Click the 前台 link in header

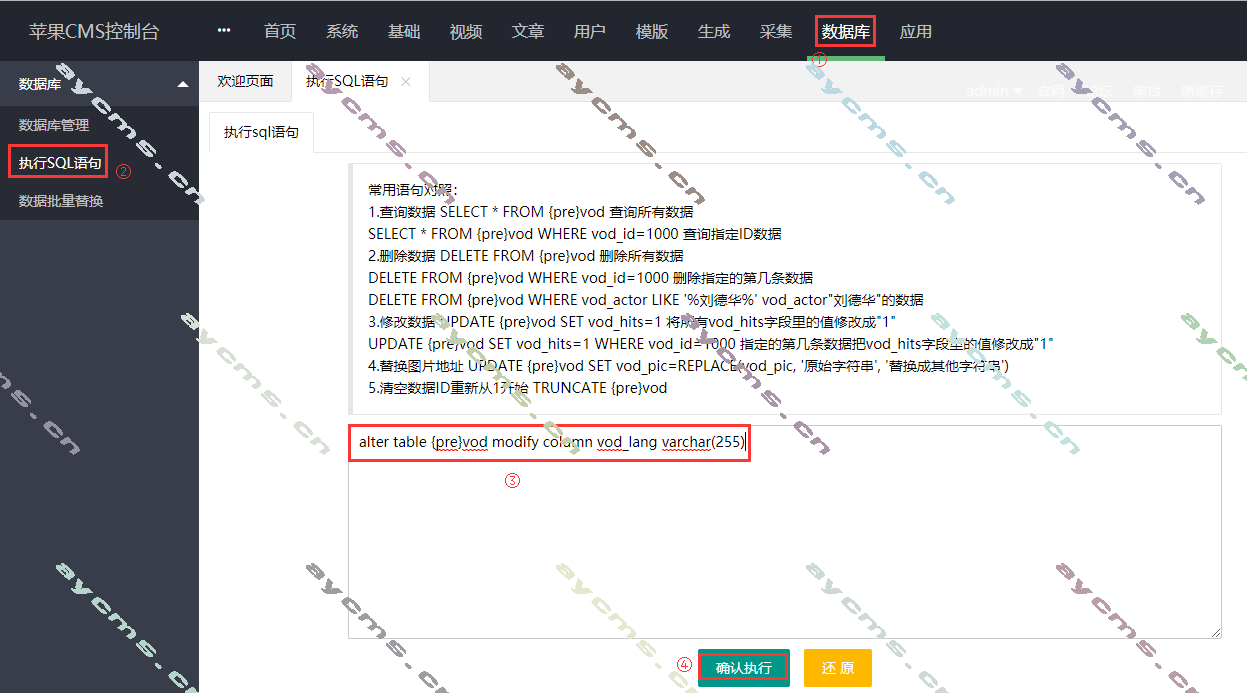click(1146, 91)
